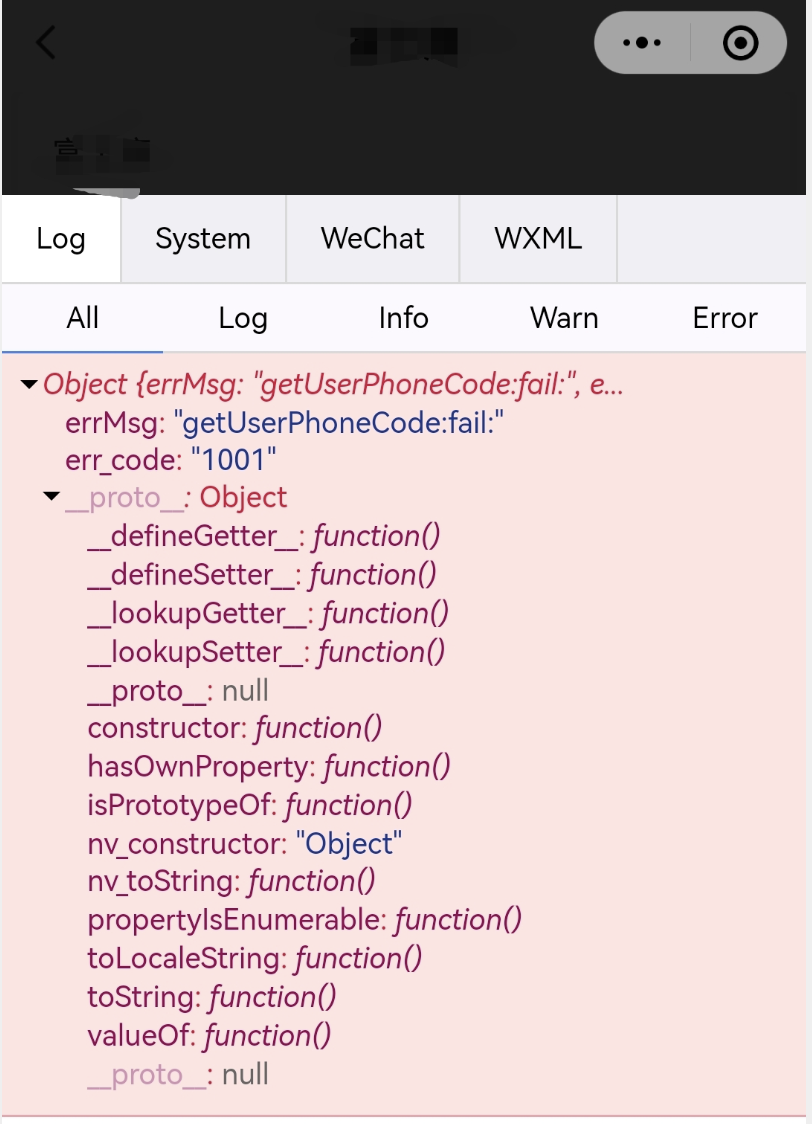The image size is (812, 1124).
Task: Open the WXML tab
Action: tap(538, 239)
